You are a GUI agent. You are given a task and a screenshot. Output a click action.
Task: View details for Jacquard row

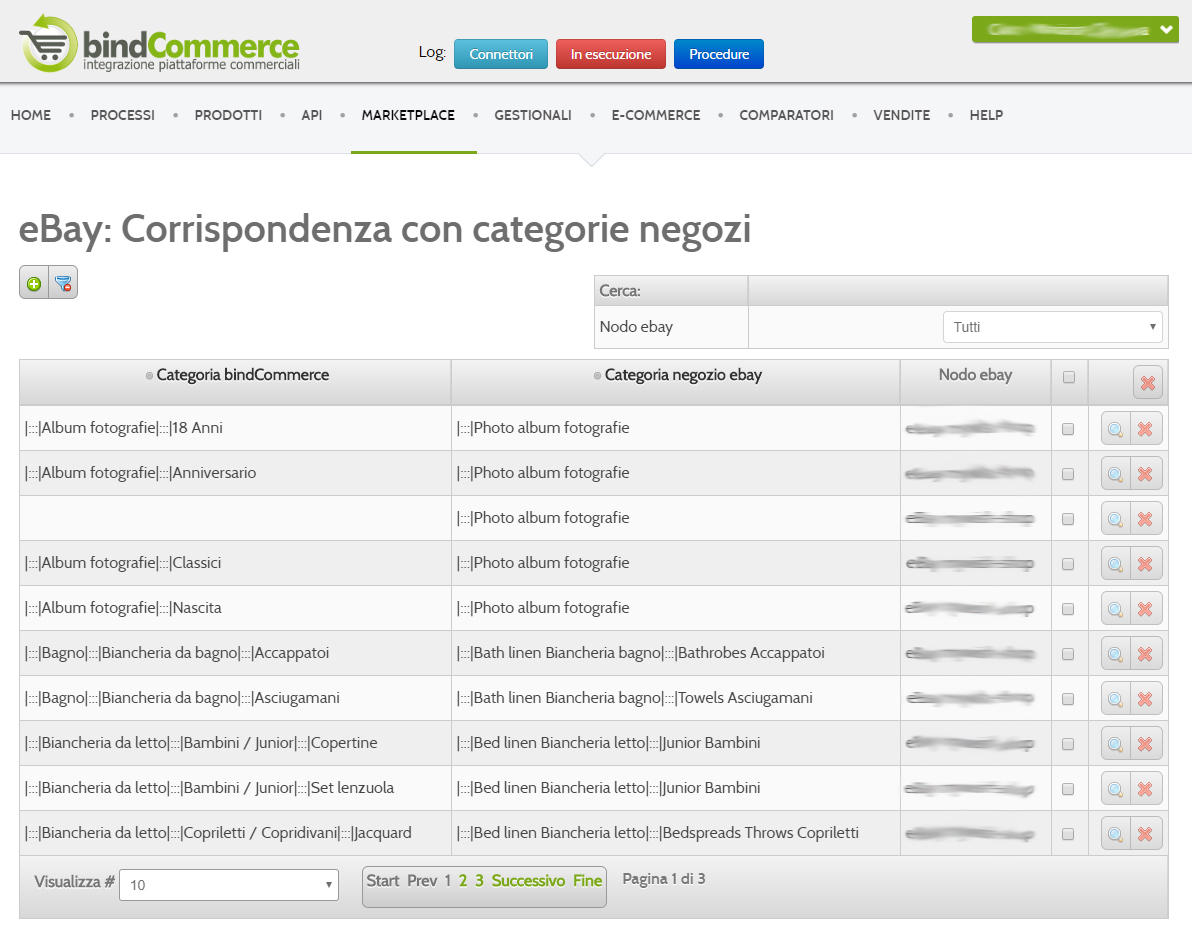point(1115,833)
